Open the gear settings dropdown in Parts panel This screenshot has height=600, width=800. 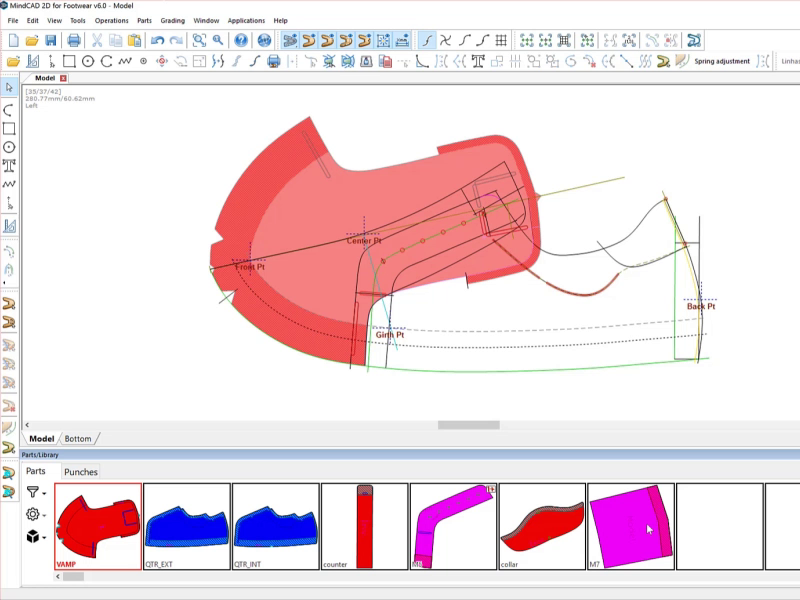point(36,514)
